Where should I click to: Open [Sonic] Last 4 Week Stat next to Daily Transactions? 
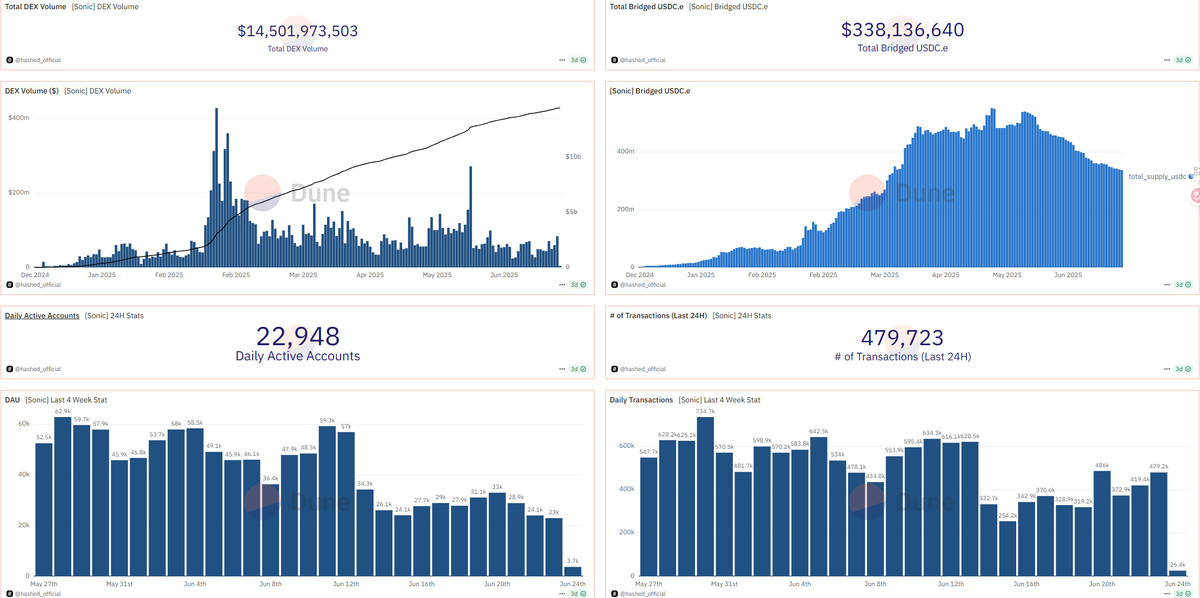(719, 399)
